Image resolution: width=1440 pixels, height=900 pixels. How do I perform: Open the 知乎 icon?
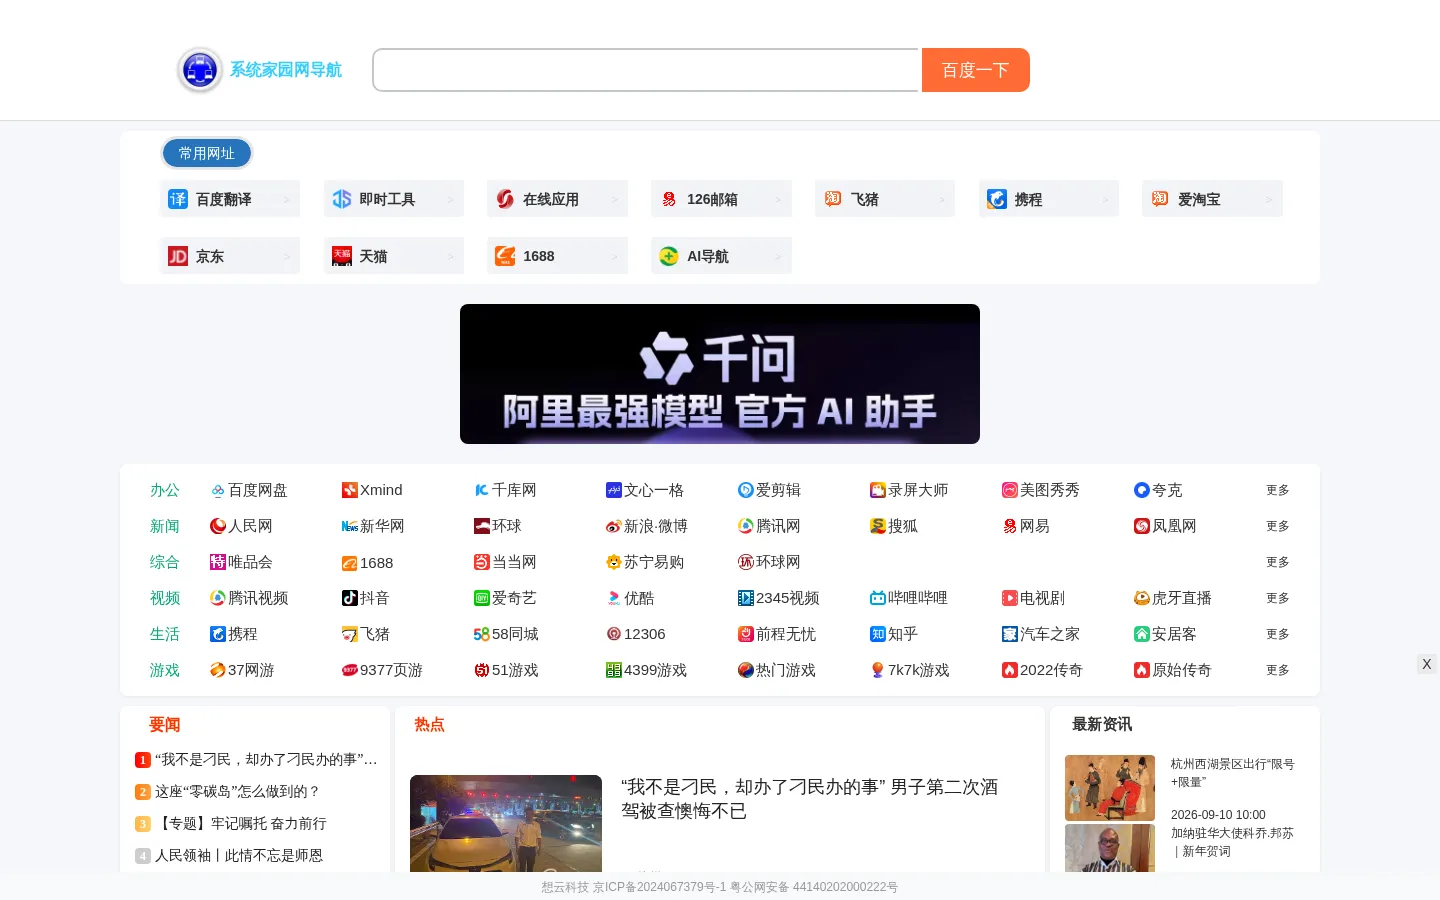[878, 634]
